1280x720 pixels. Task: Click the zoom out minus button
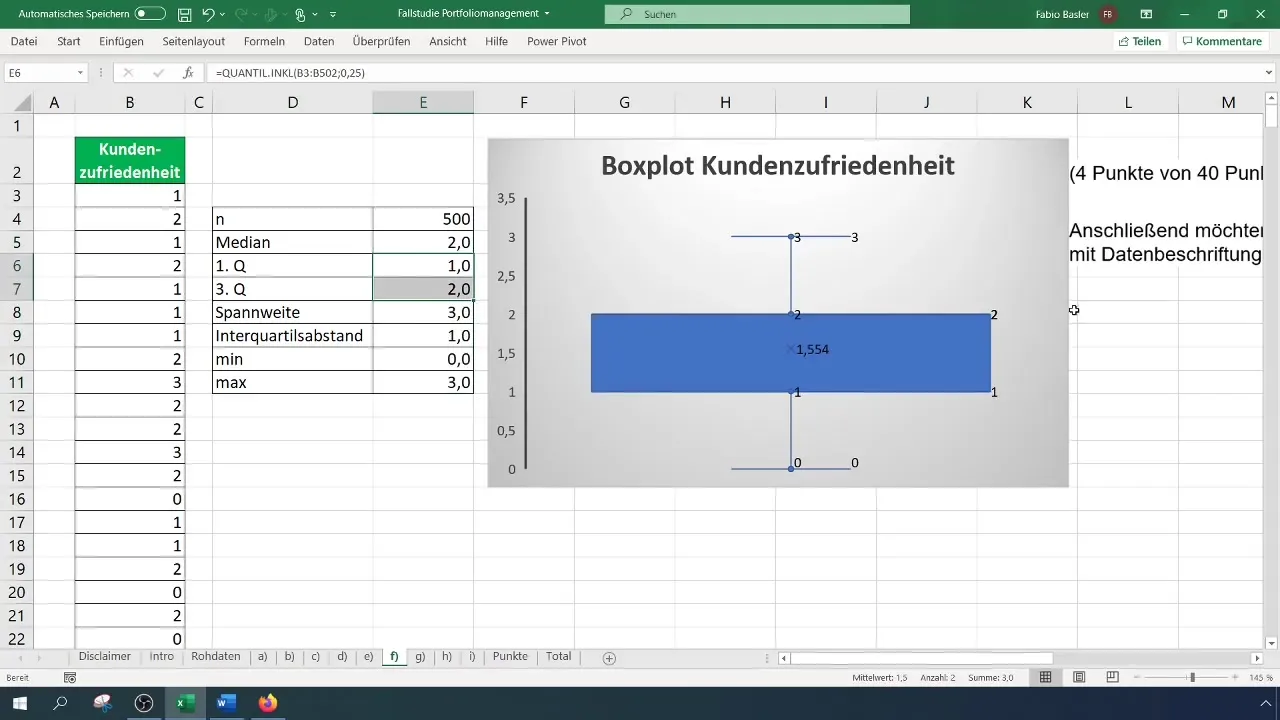tap(1135, 678)
